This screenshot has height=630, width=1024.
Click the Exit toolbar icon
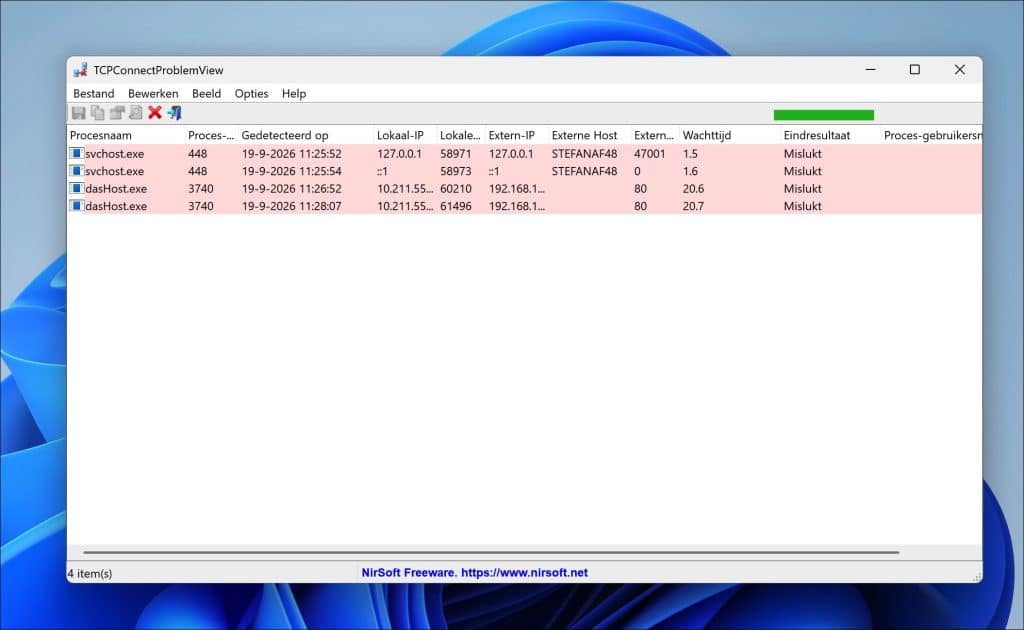pos(174,113)
